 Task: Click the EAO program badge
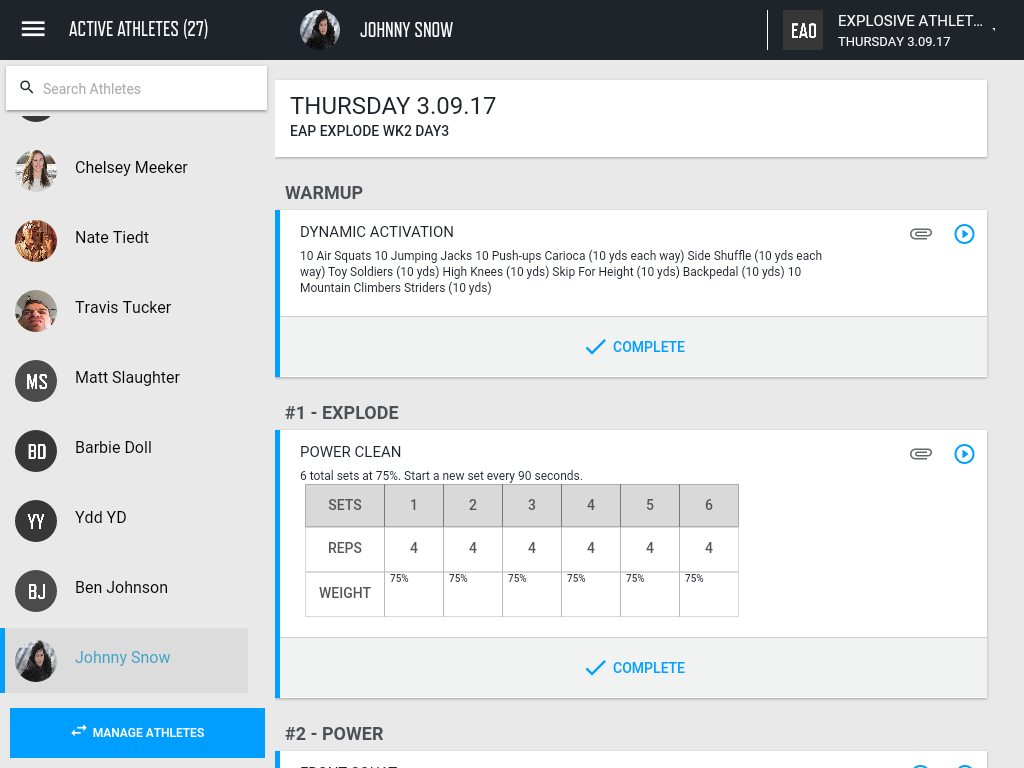[x=803, y=30]
